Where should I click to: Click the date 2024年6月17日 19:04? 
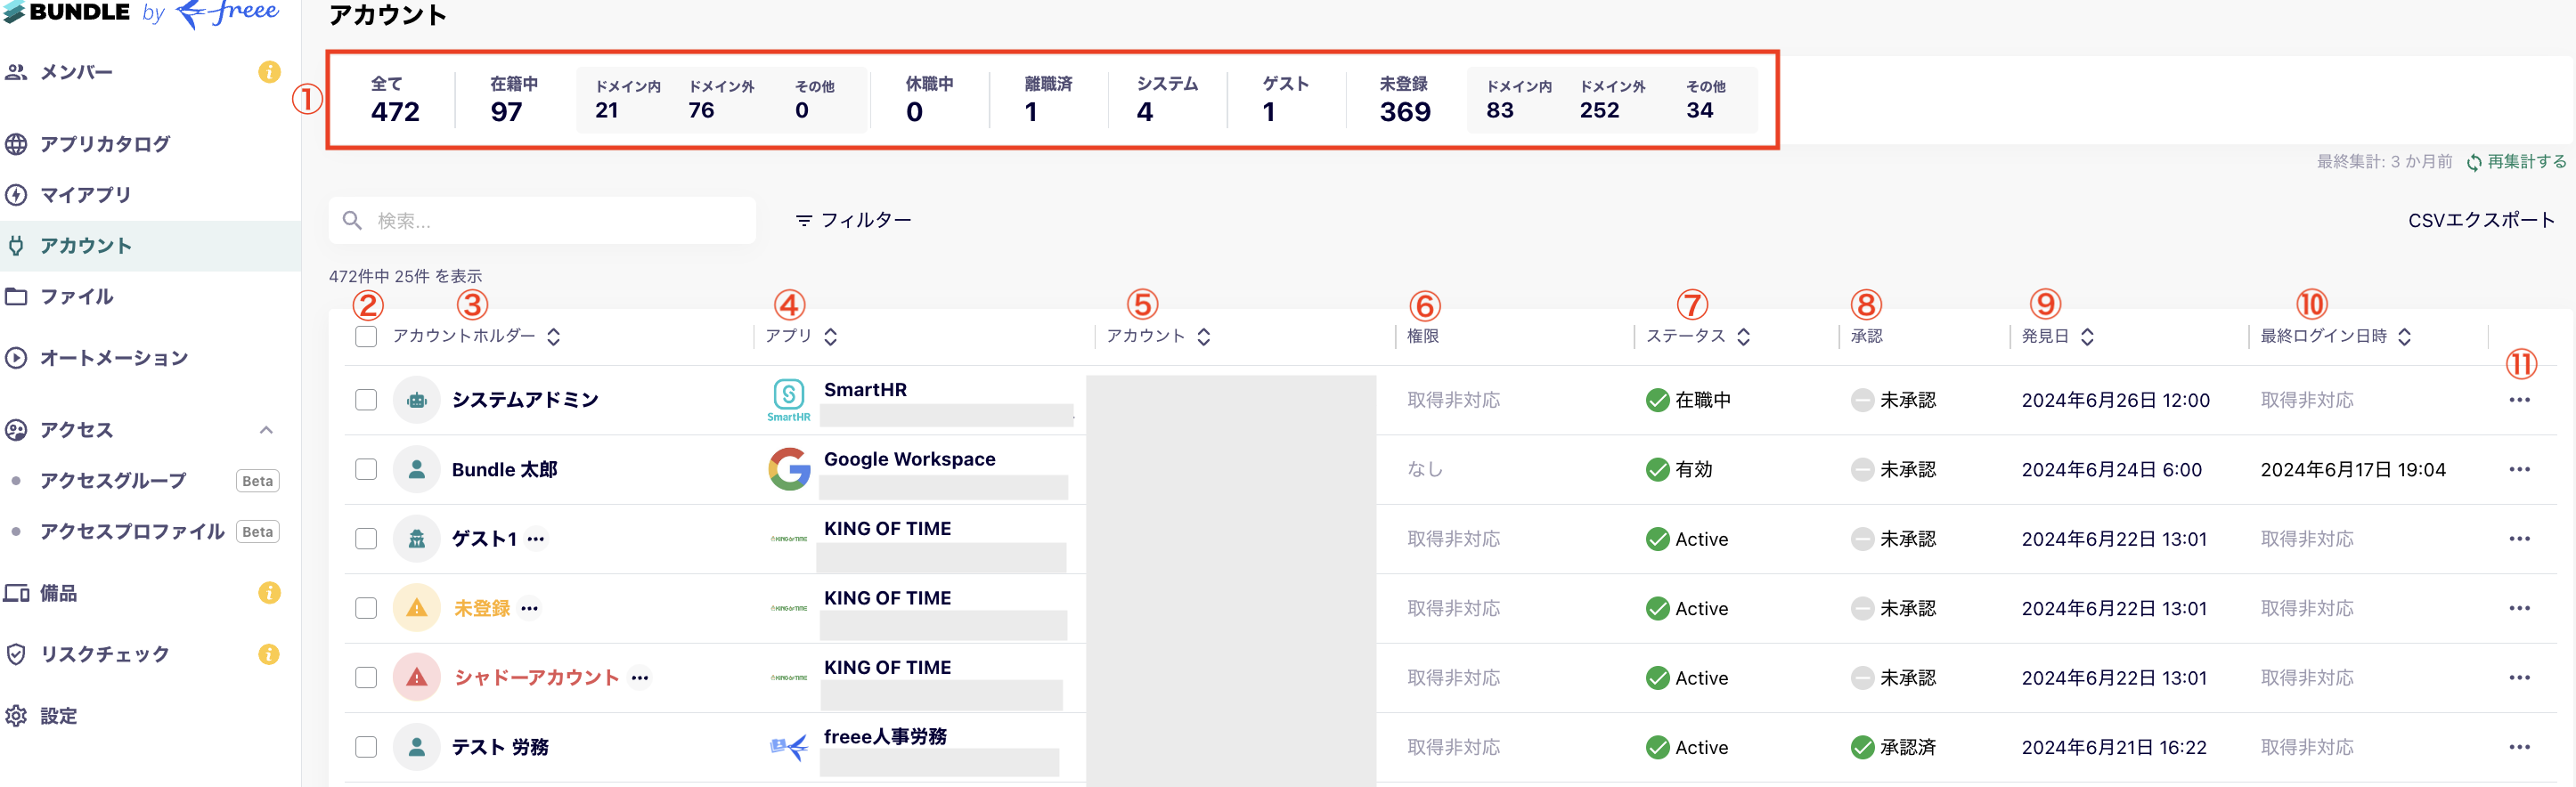pos(2352,469)
